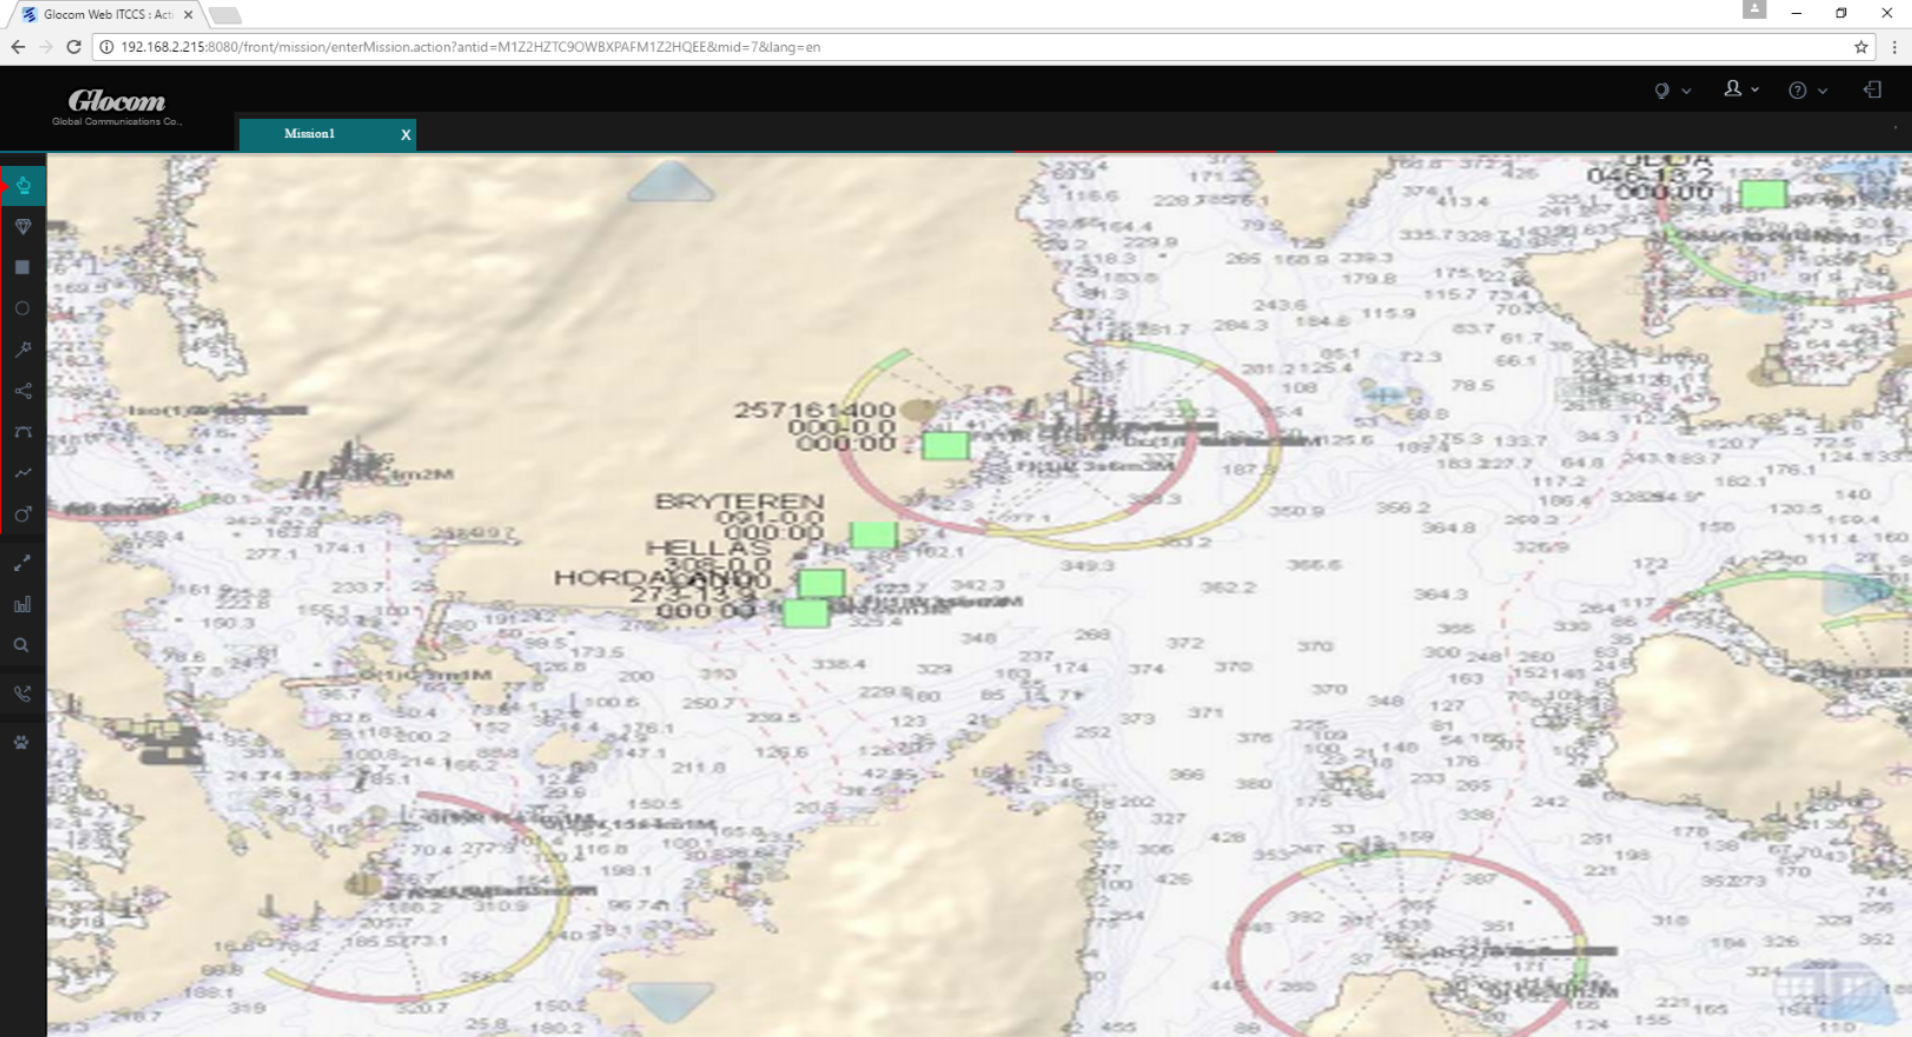Click the logout icon at top right
The image size is (1912, 1037).
(x=1871, y=89)
